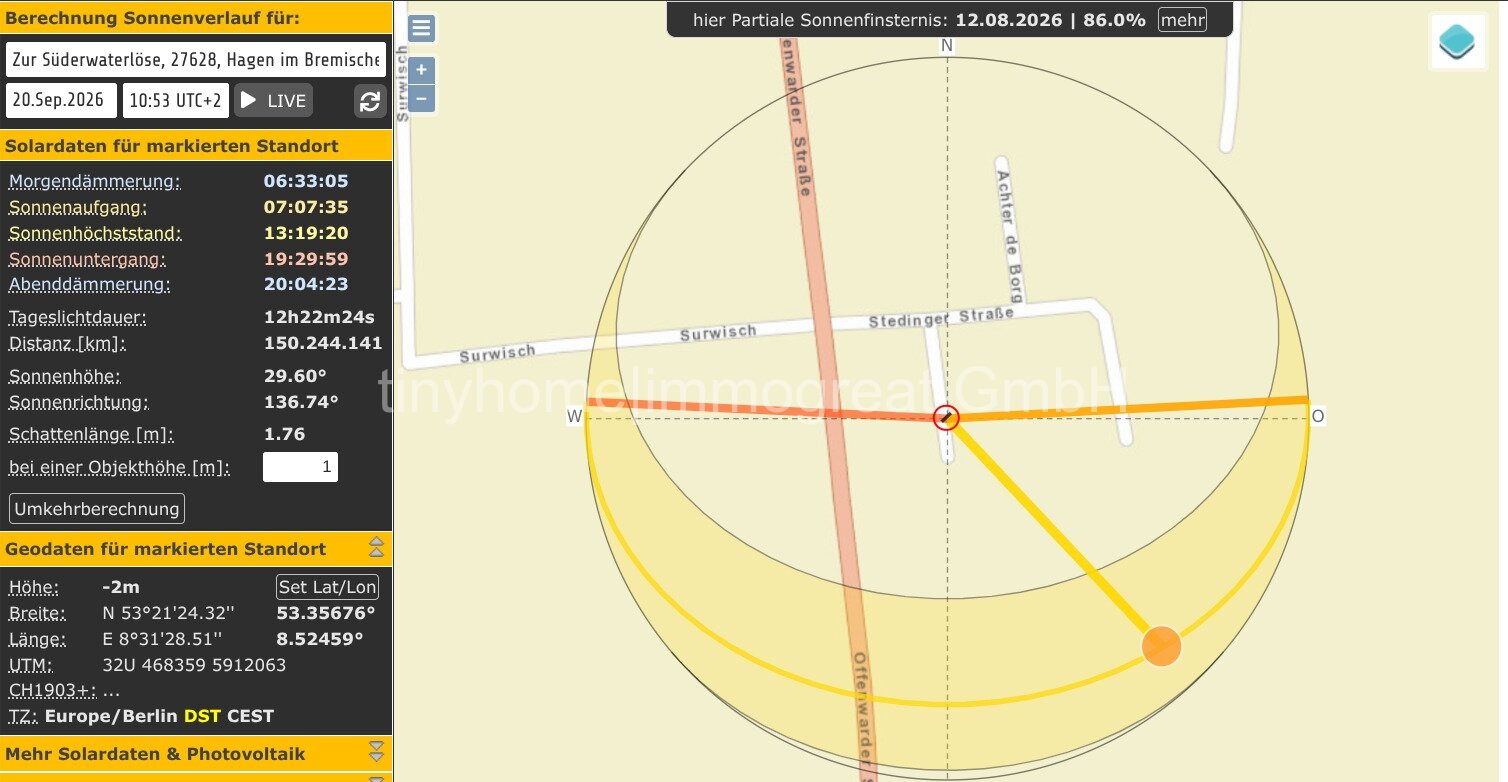Click the Sonnenhöhe label
1508x782 pixels.
click(x=65, y=377)
